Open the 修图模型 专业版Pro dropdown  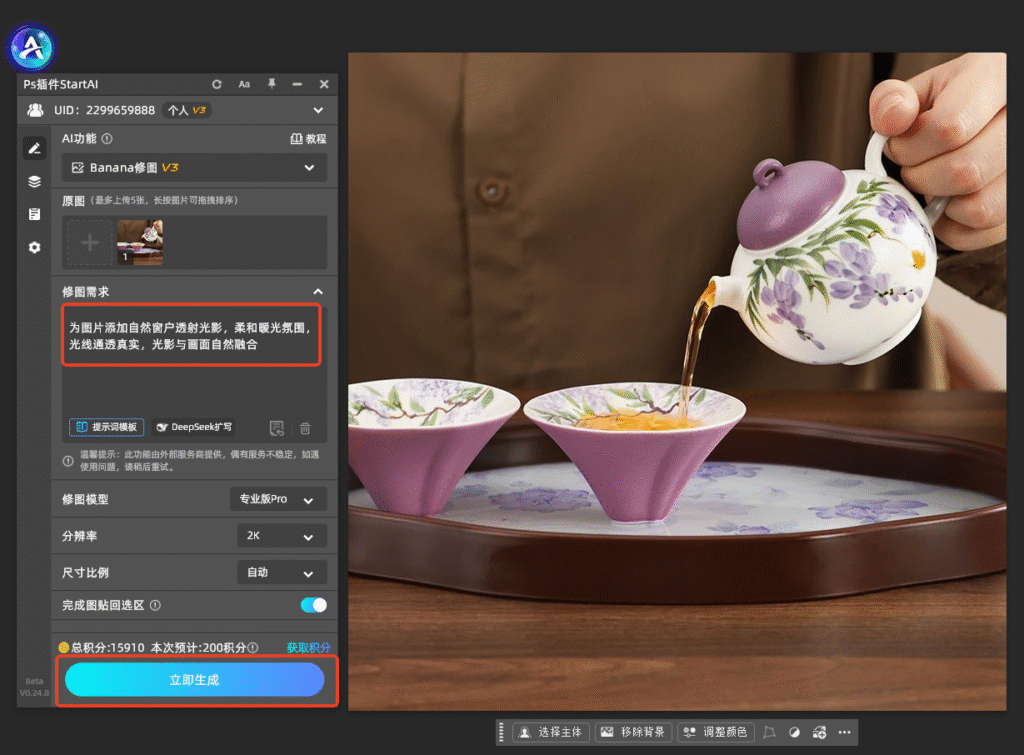coord(278,499)
